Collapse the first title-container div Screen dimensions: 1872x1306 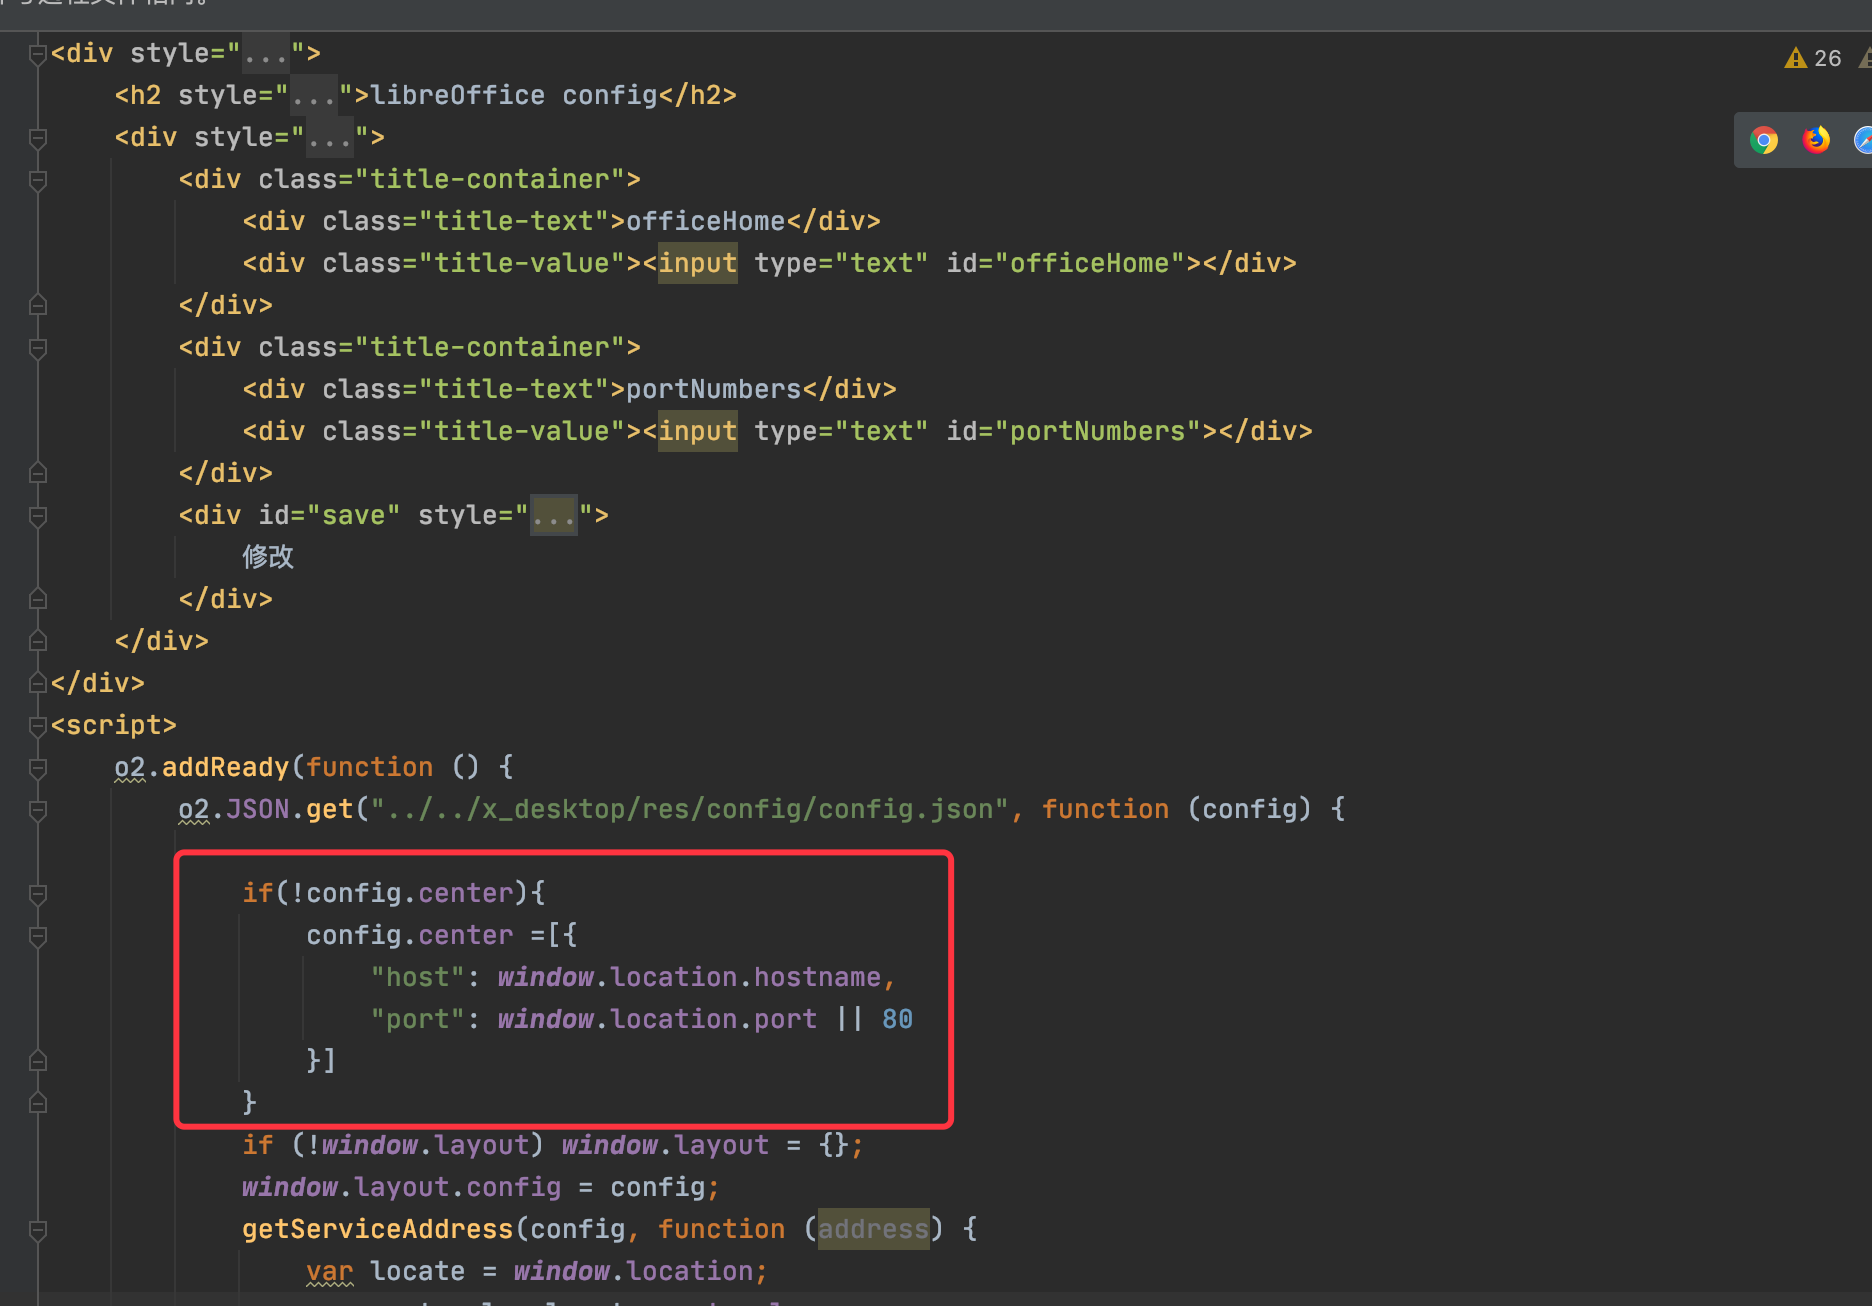click(x=38, y=180)
